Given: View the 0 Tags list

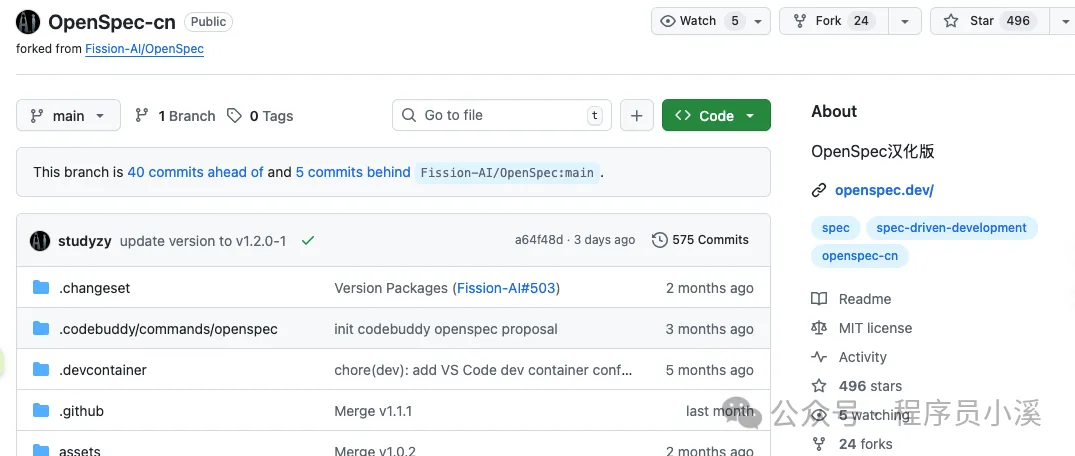Looking at the screenshot, I should coord(260,116).
